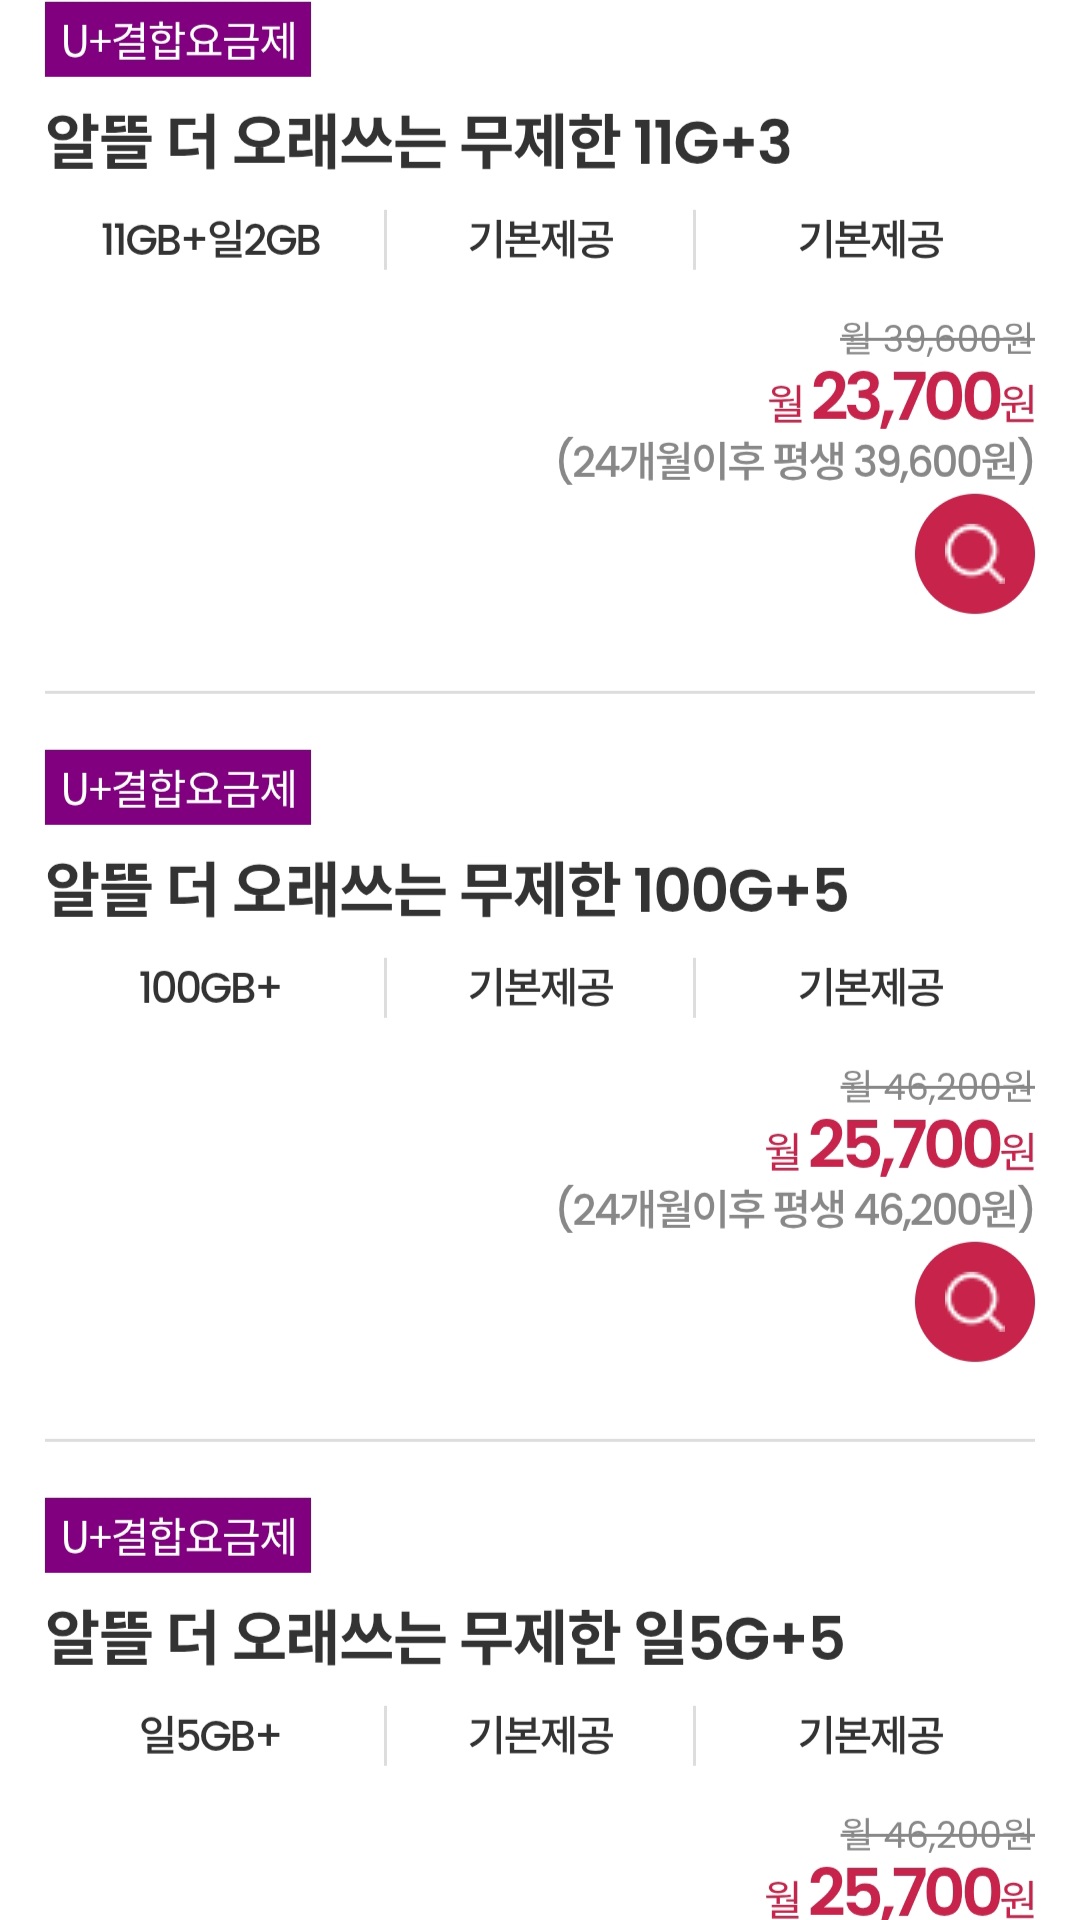The width and height of the screenshot is (1080, 1920).
Task: Select the 알뜰 더 오래쓰는 무제한 일5G+5 plan title
Action: point(444,1638)
